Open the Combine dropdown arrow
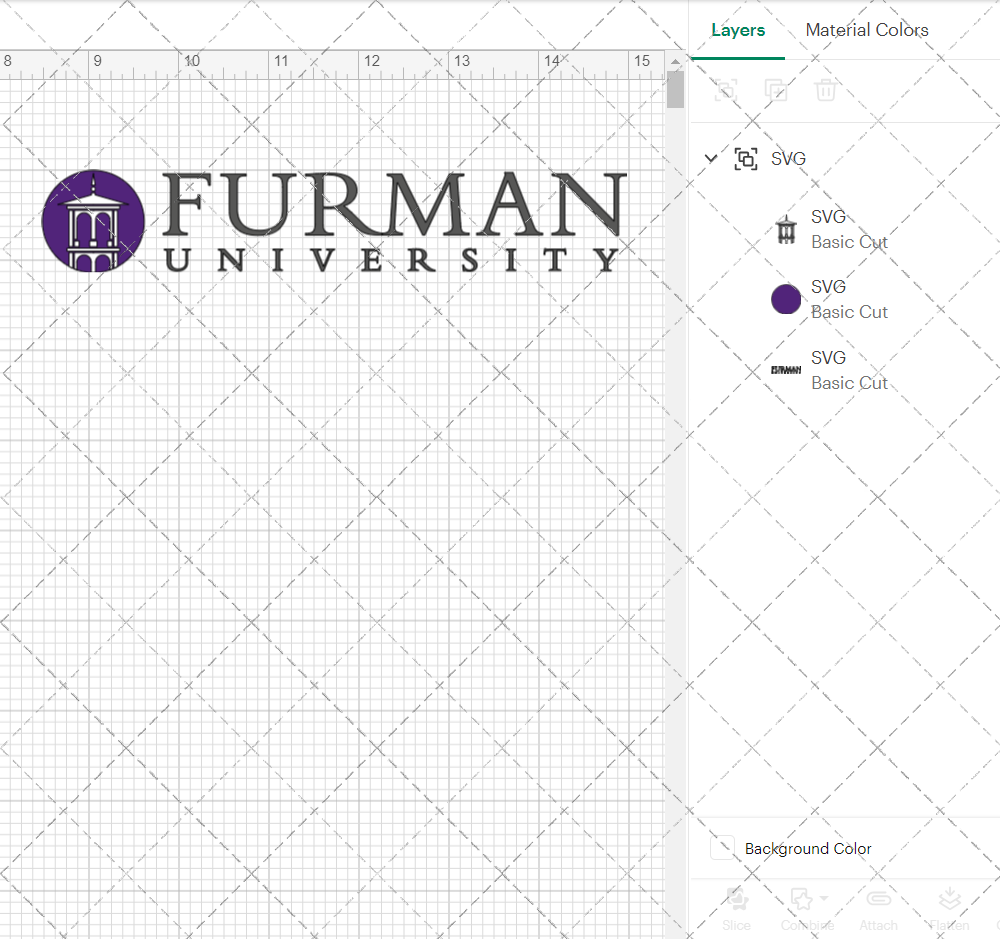The image size is (1000, 939). click(x=824, y=898)
